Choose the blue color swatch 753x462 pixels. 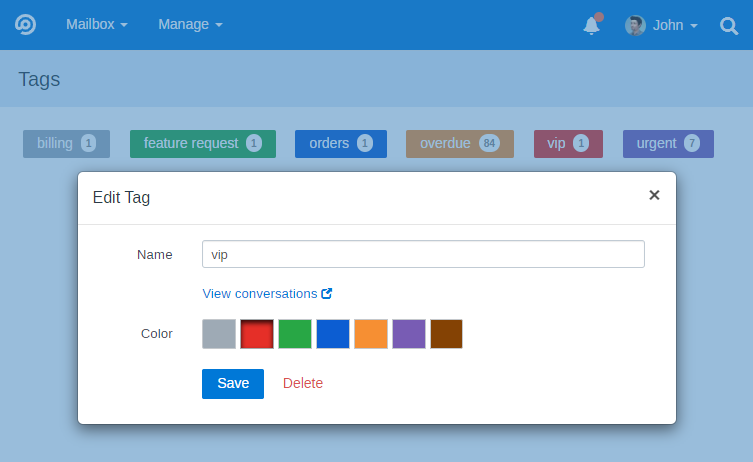[333, 334]
